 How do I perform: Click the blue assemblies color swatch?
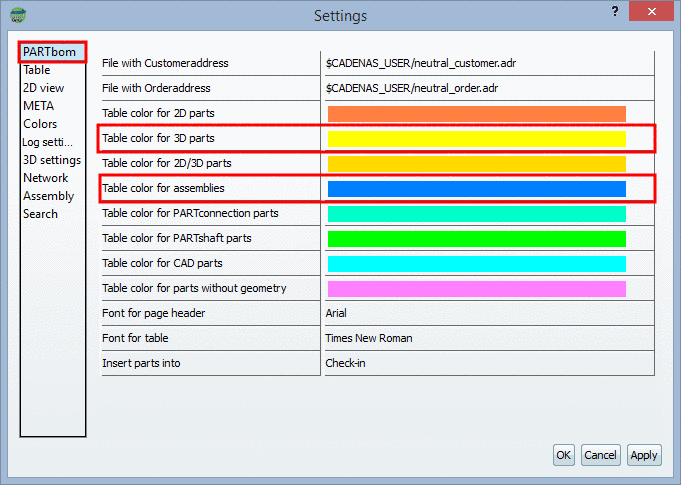[476, 188]
